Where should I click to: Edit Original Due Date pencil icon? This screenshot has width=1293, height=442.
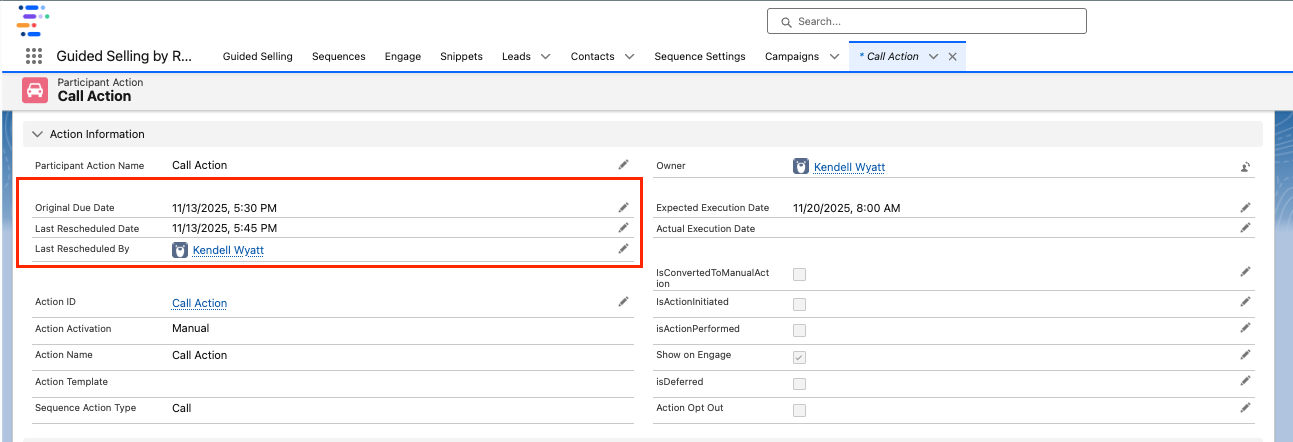coord(623,207)
